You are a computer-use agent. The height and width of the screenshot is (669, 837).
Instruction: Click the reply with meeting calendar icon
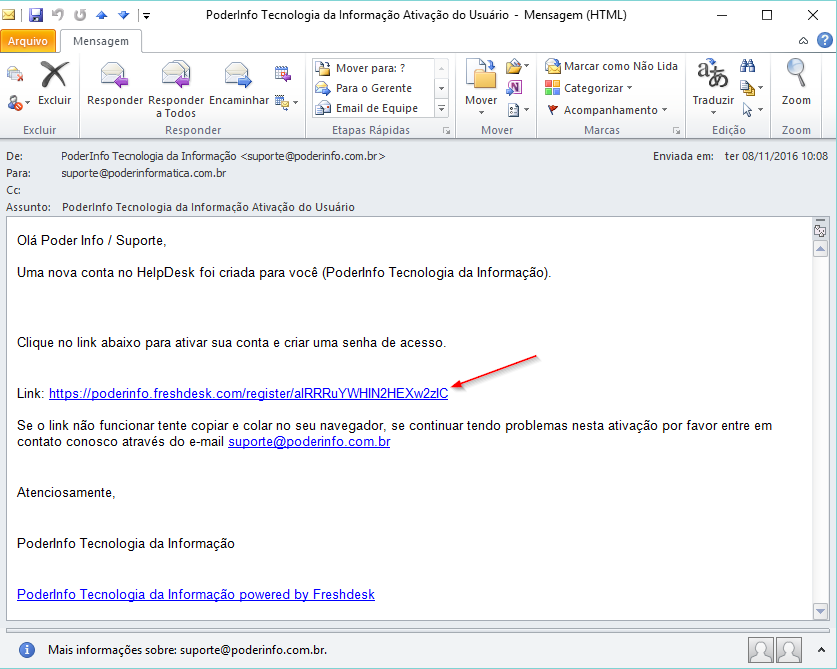click(282, 74)
